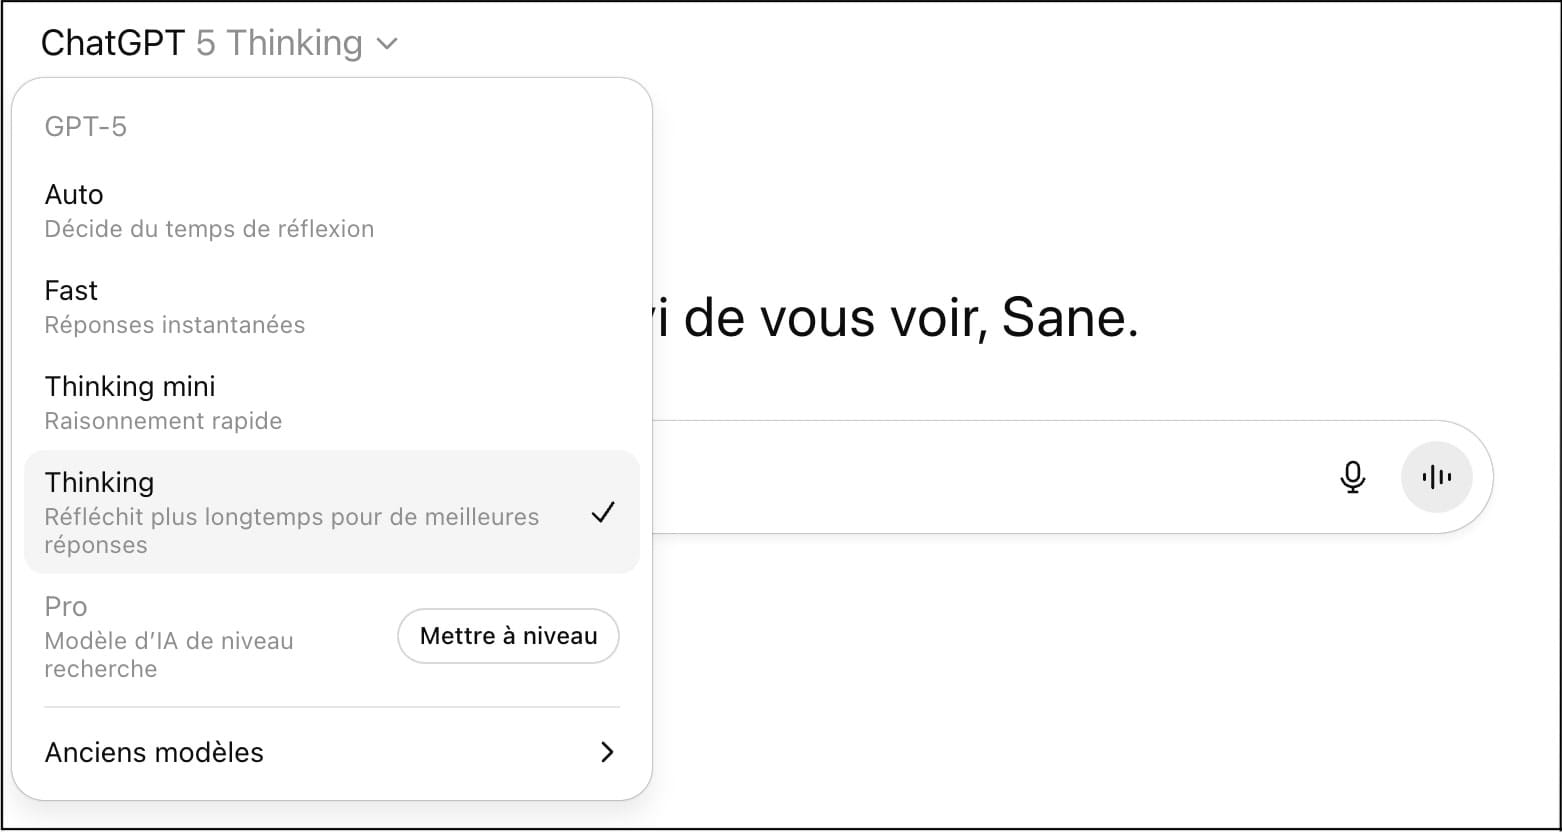
Task: Click the checkmark beside Thinking
Action: click(x=602, y=513)
